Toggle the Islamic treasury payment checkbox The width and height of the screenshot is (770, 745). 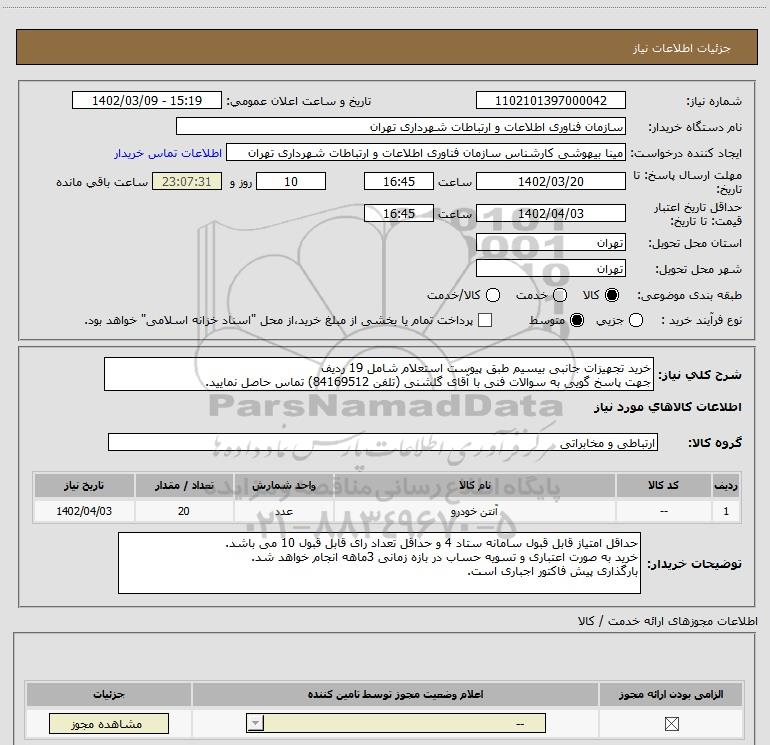pos(486,320)
